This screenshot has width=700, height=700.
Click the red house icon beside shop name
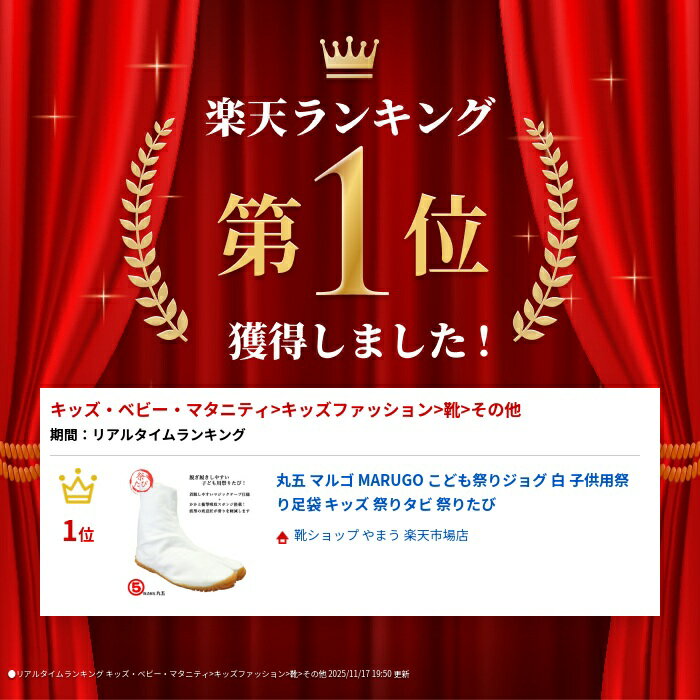(282, 537)
